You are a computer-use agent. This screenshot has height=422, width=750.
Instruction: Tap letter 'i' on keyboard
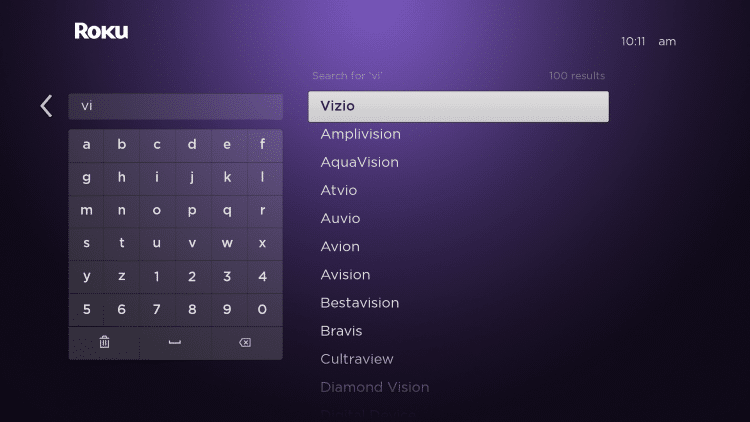157,178
